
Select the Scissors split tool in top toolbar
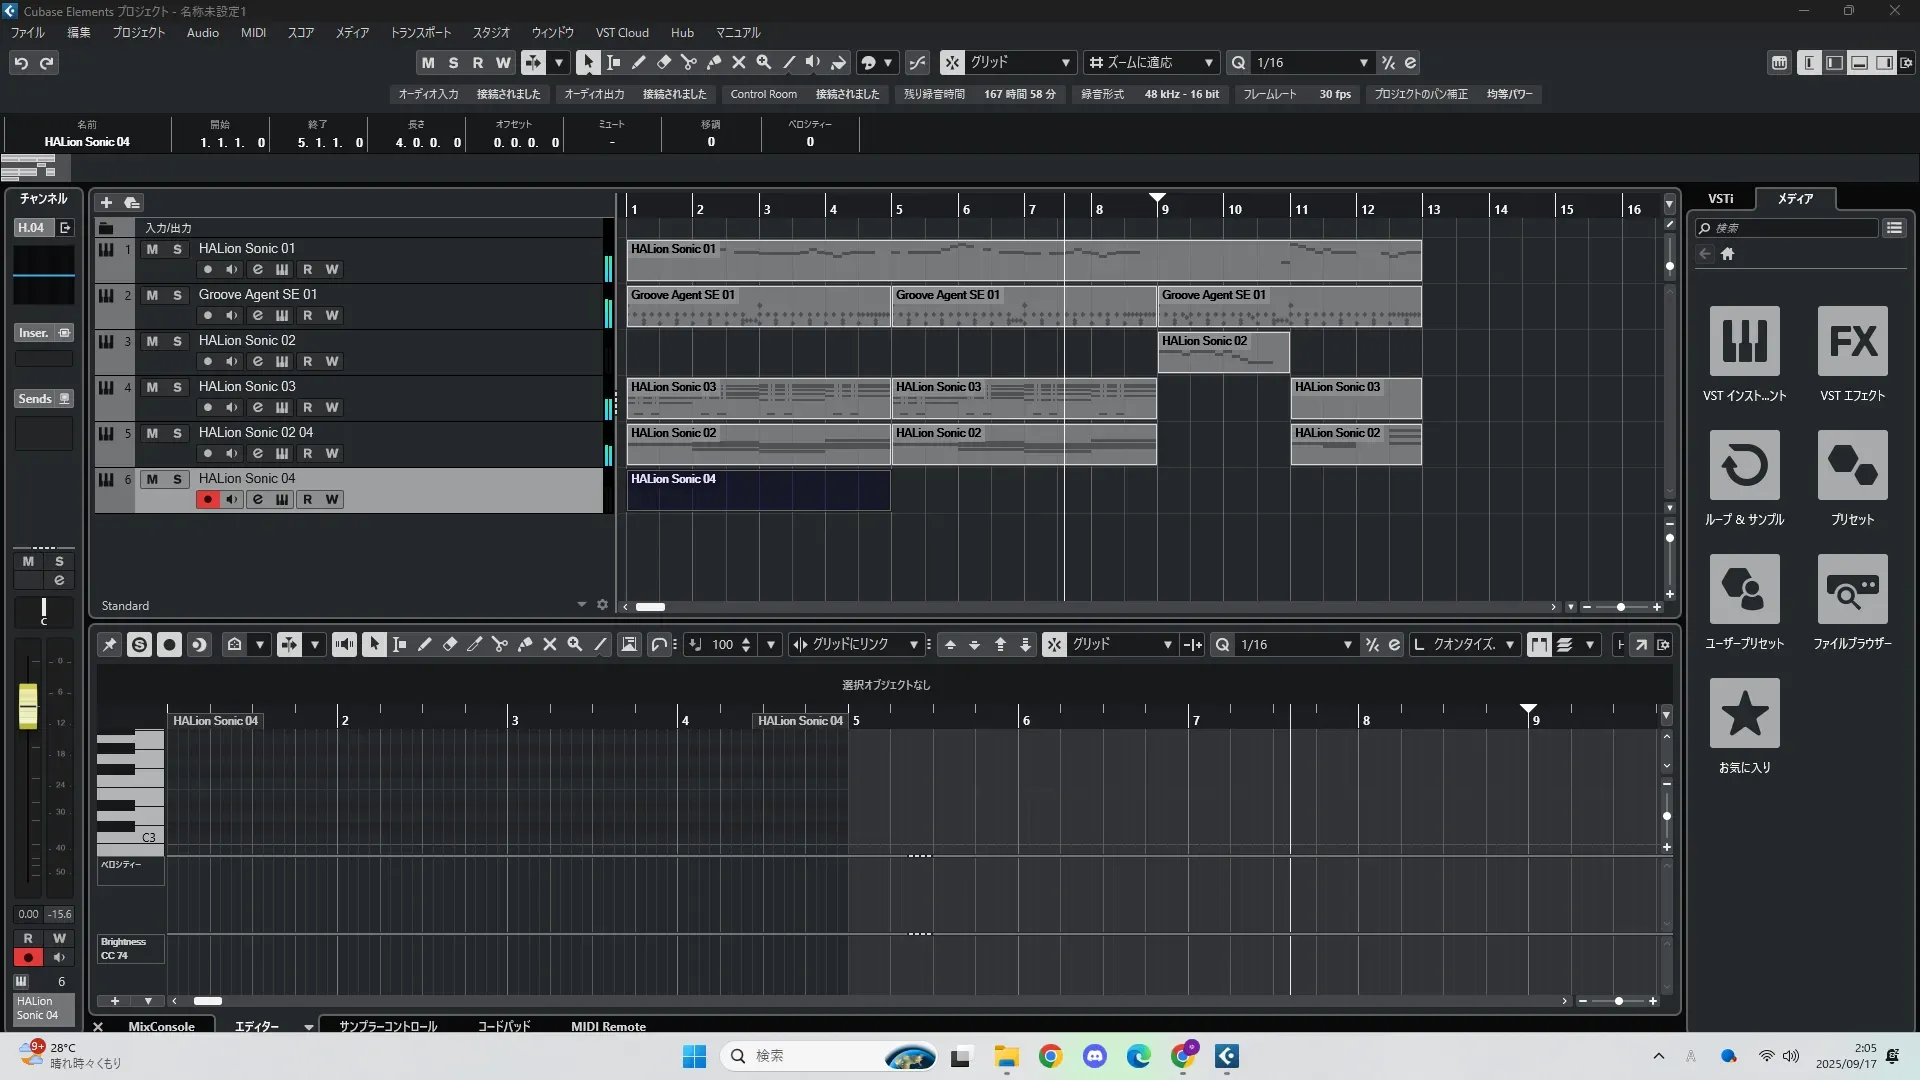pyautogui.click(x=689, y=63)
